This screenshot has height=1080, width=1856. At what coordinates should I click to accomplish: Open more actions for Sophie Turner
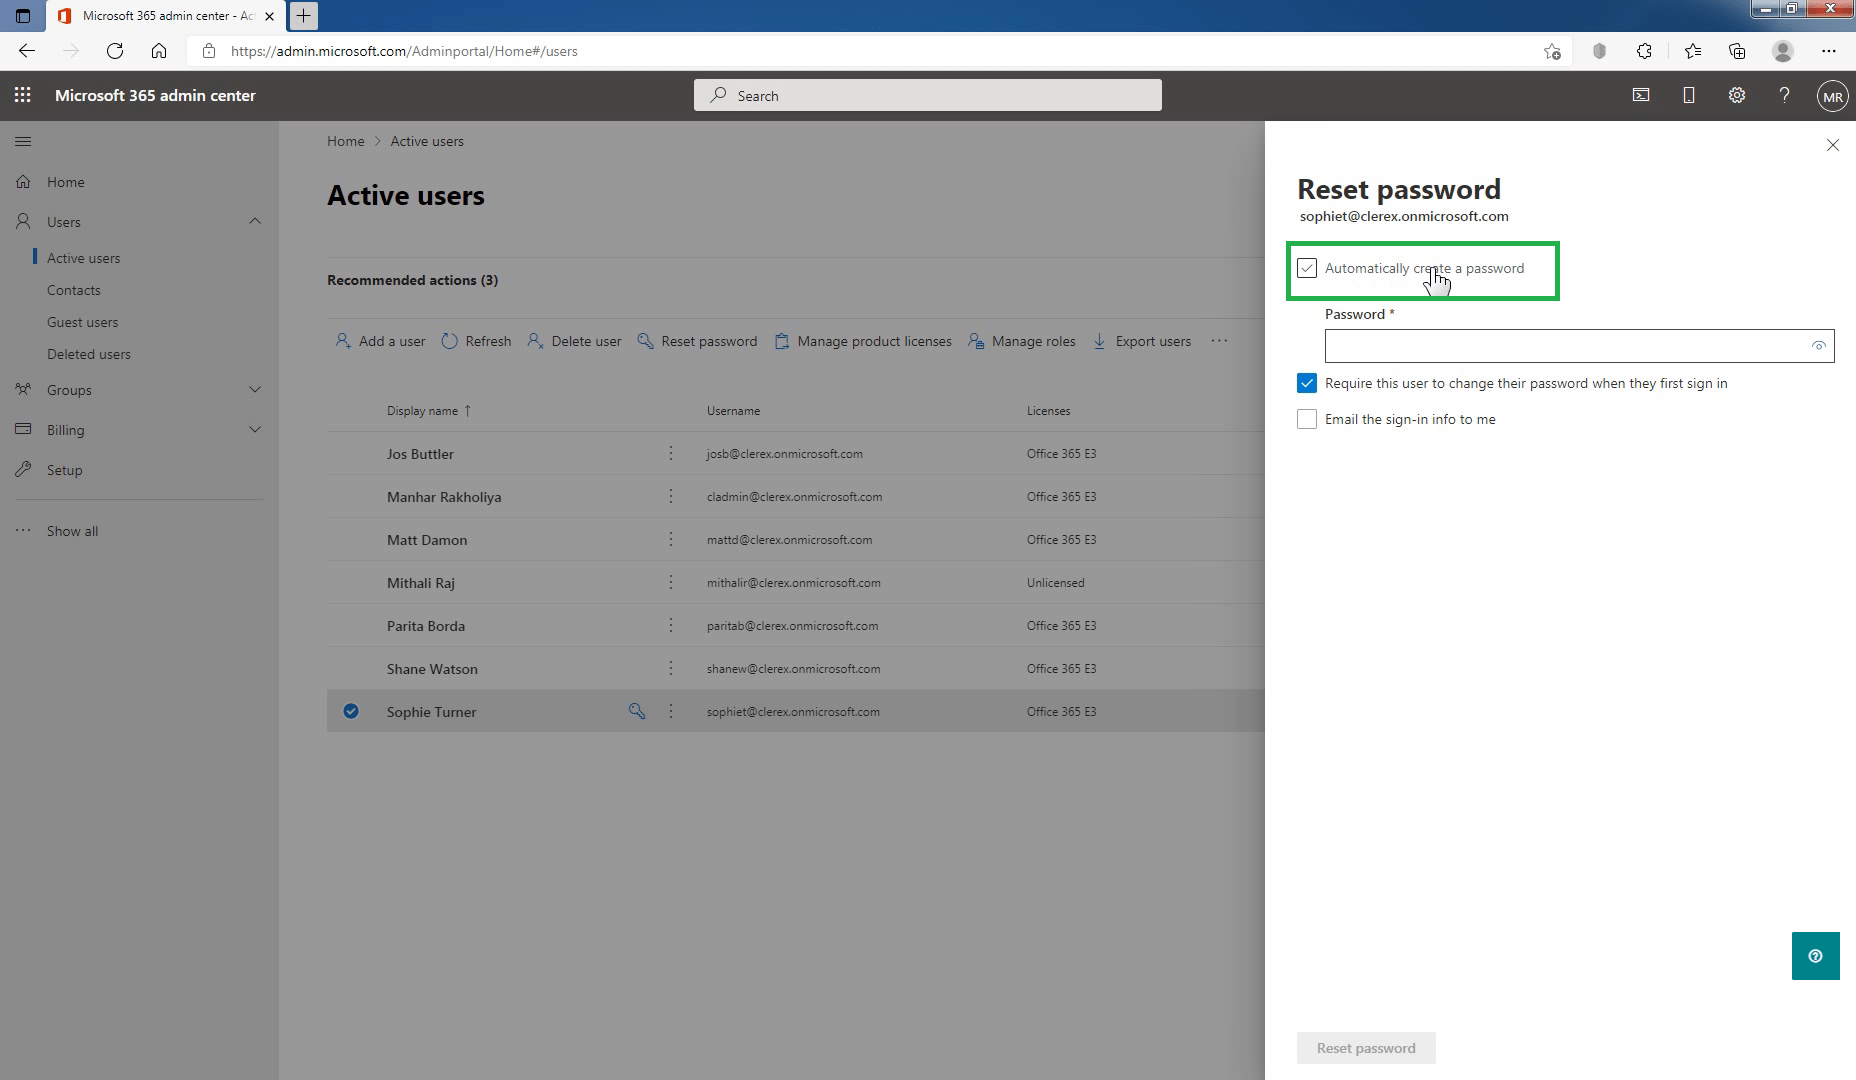(671, 711)
